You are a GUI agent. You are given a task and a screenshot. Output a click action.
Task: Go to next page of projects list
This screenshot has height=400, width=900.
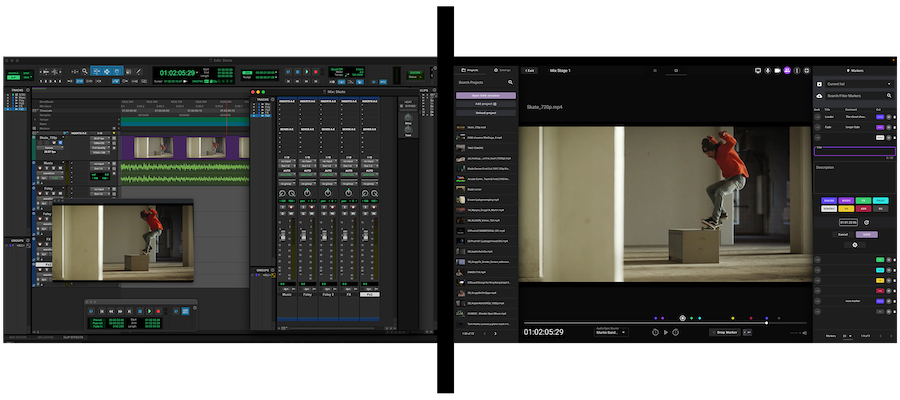495,333
